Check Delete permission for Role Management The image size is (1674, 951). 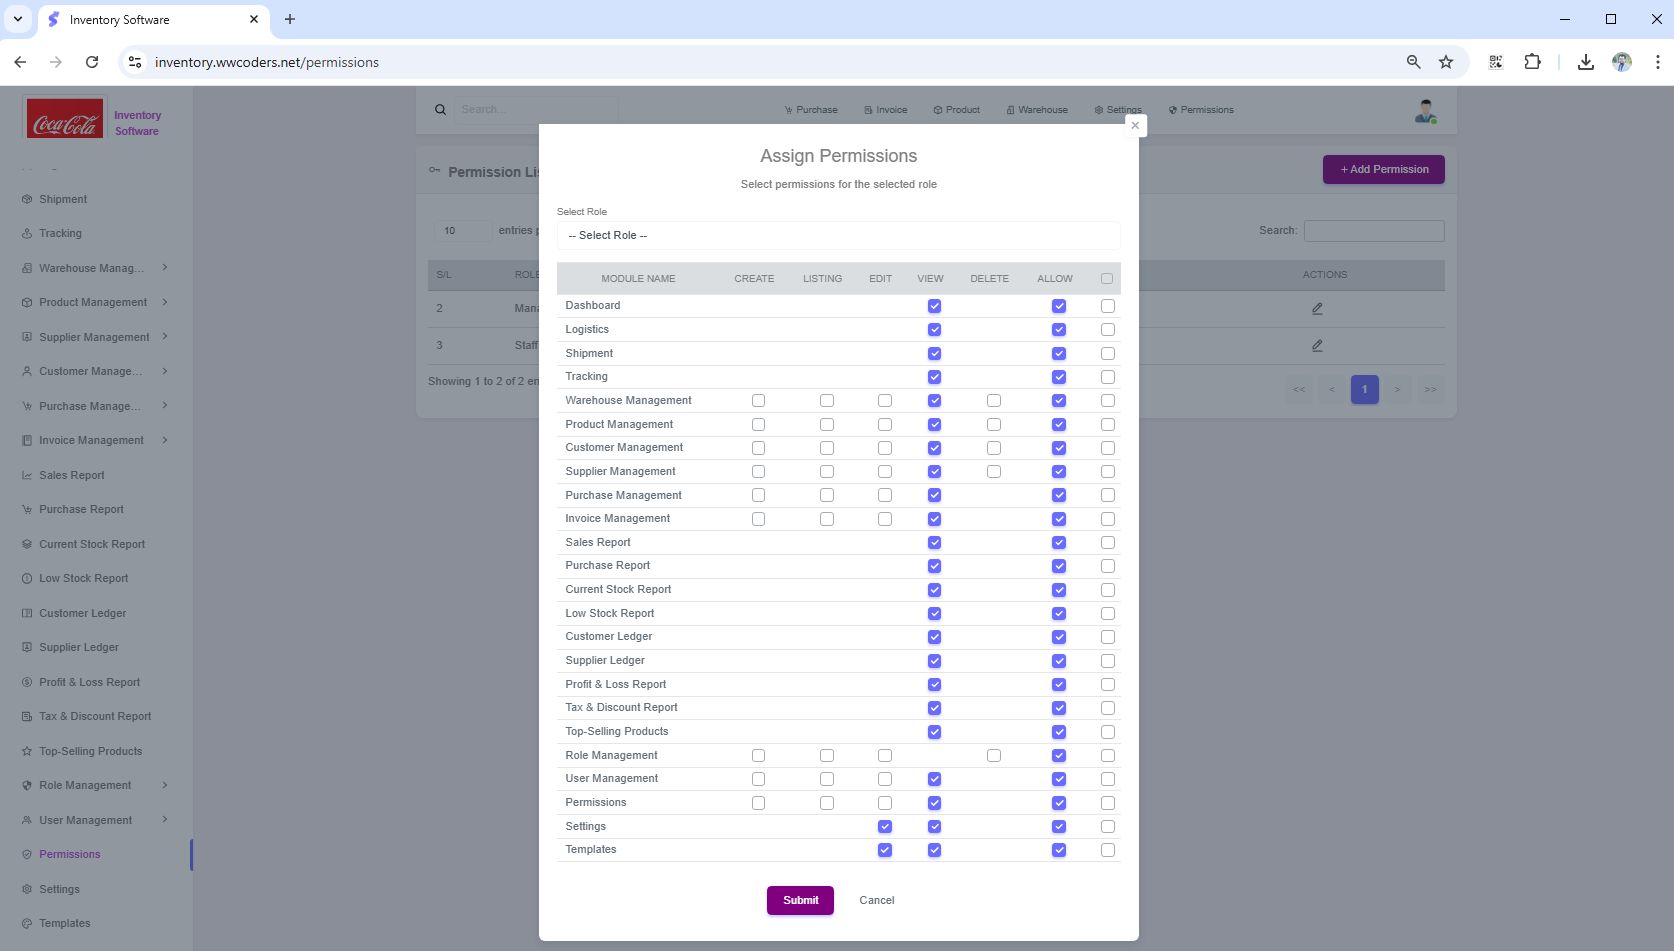tap(993, 756)
